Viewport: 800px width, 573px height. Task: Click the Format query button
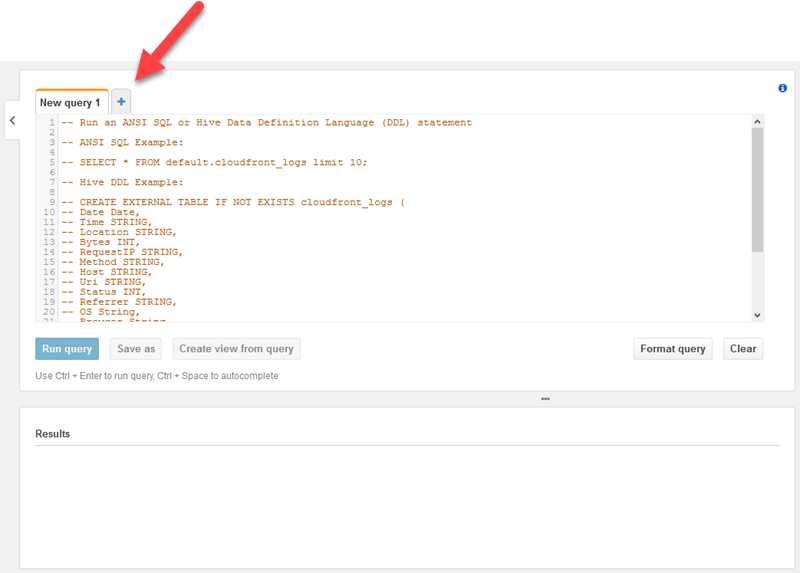click(x=673, y=349)
